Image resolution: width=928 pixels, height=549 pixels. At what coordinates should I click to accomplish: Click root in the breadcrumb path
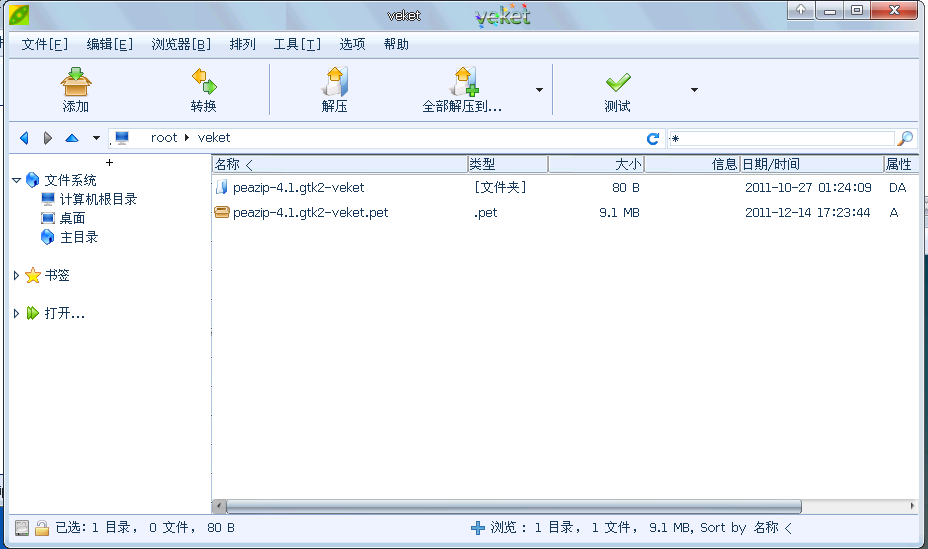(164, 138)
